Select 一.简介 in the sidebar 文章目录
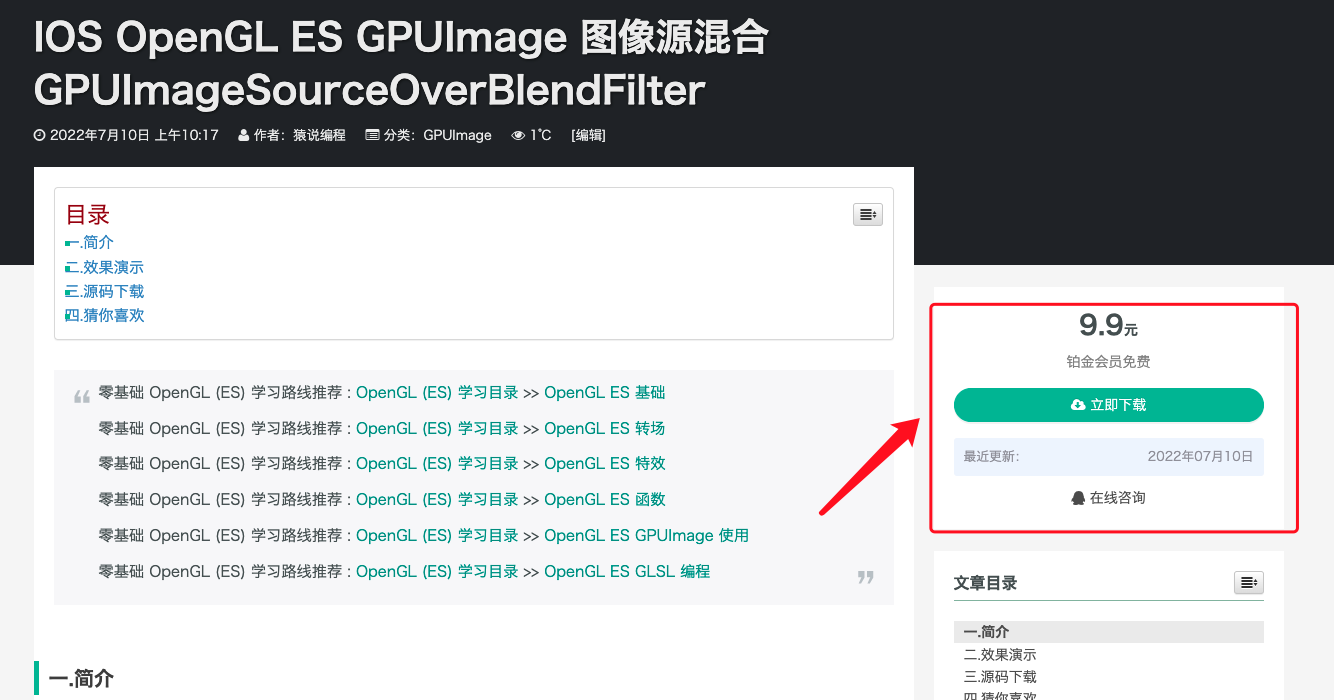This screenshot has width=1334, height=700. 986,631
